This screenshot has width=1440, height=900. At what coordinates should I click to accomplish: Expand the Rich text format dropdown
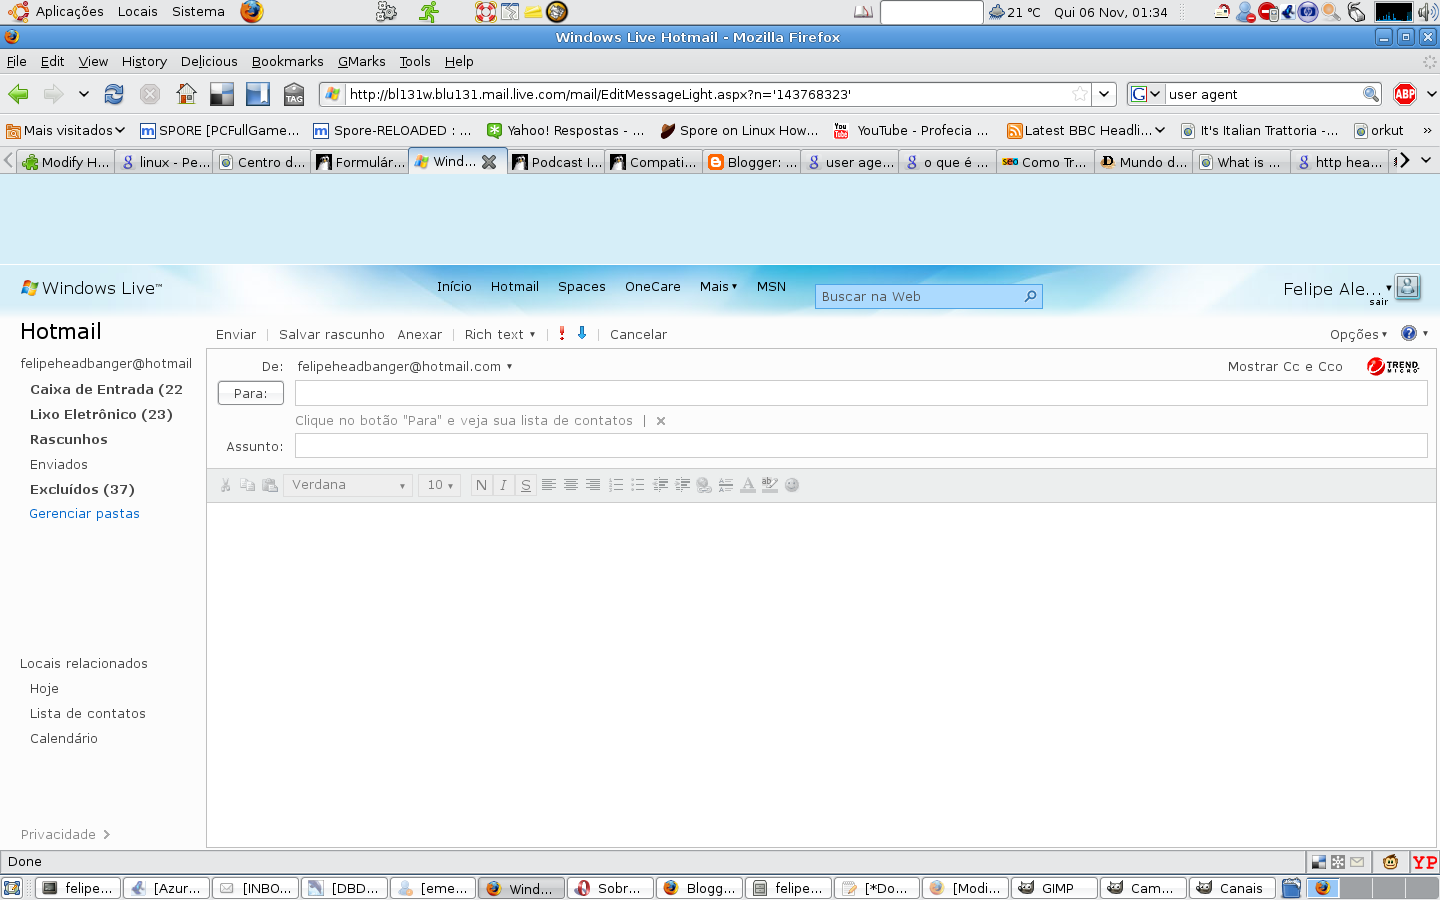pyautogui.click(x=500, y=334)
